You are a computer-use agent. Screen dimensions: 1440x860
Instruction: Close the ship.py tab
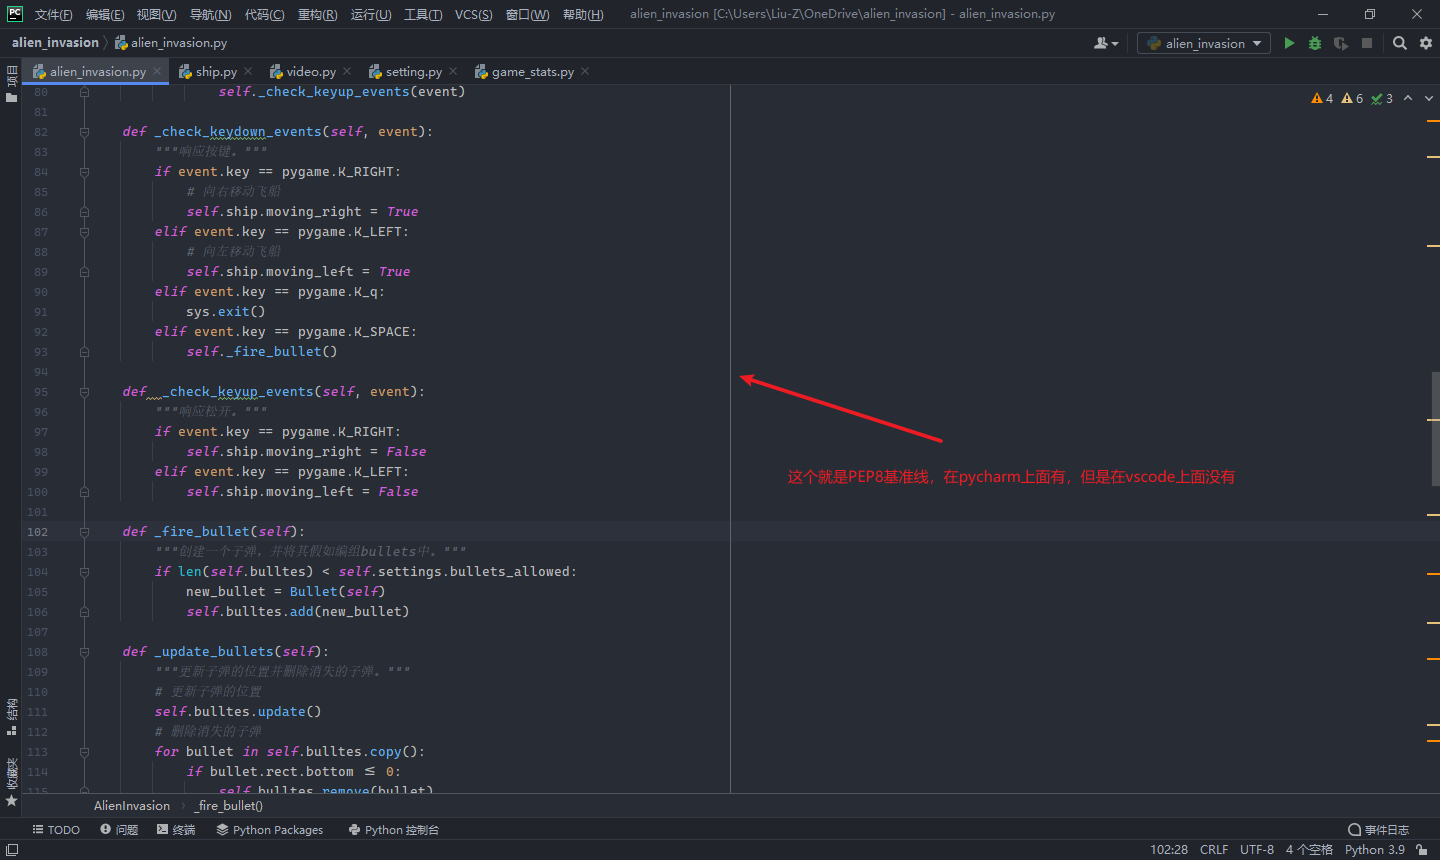[x=248, y=71]
